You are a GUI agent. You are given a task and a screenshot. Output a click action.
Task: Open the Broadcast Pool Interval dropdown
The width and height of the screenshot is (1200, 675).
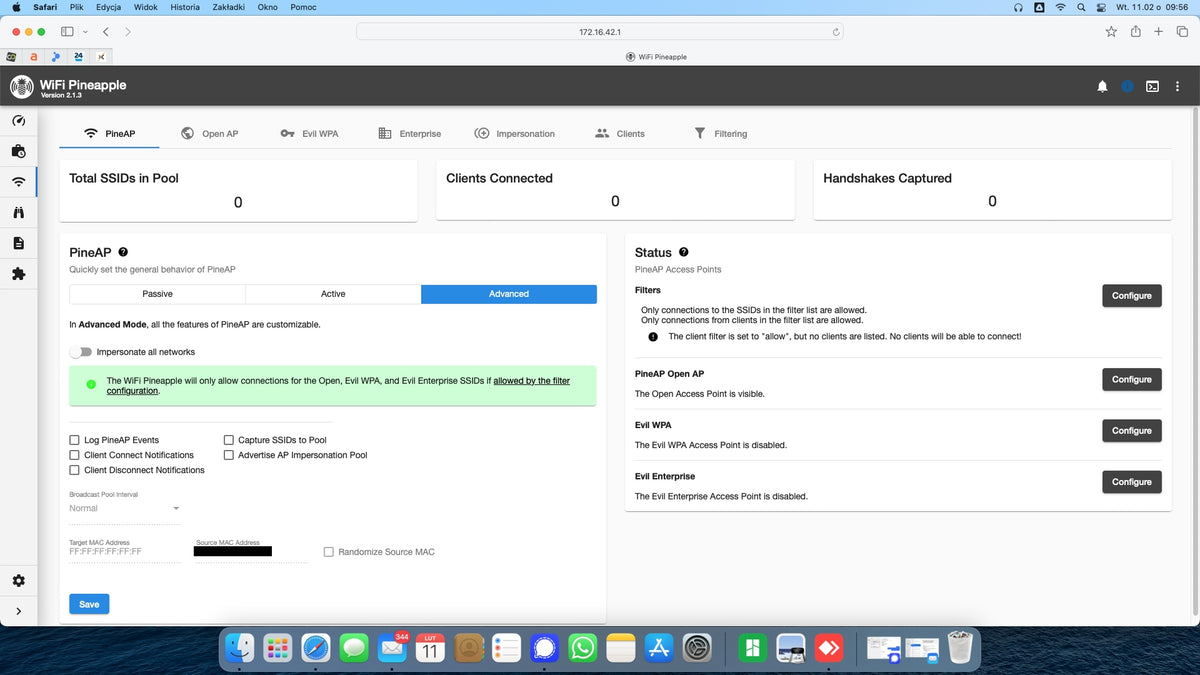125,508
